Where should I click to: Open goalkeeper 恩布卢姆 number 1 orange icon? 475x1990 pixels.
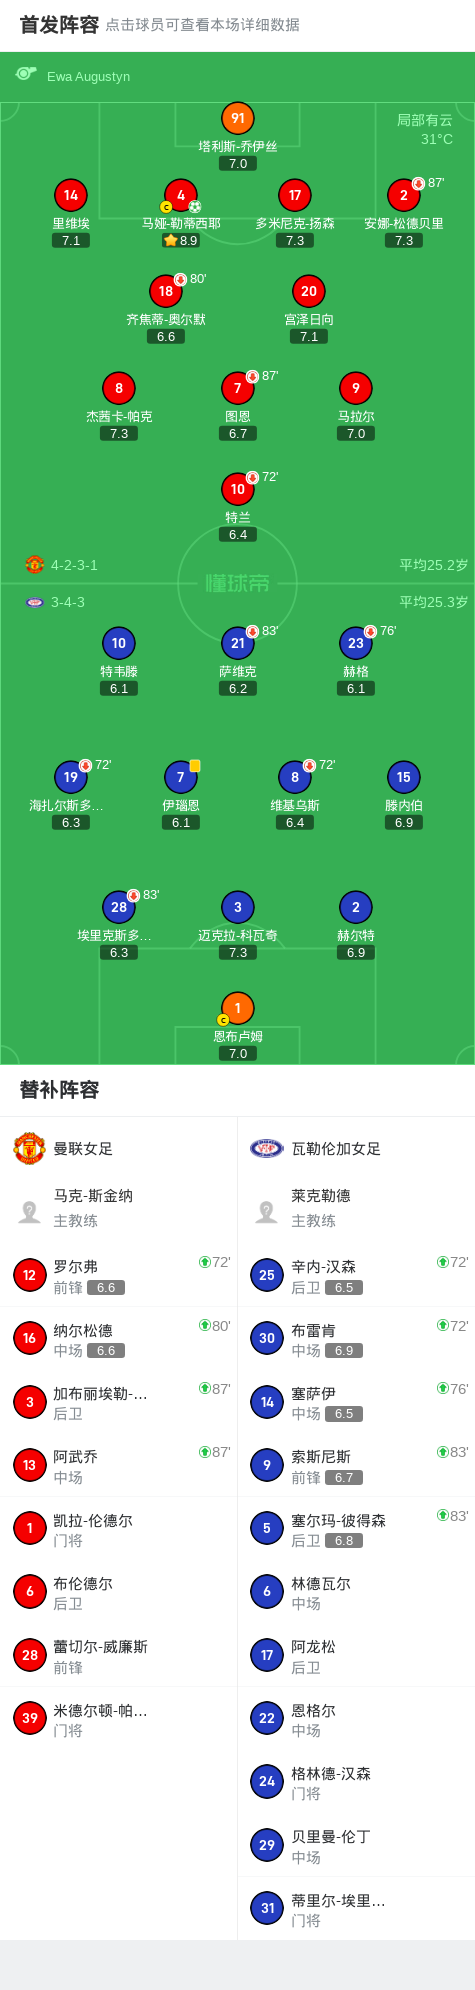tap(237, 1008)
